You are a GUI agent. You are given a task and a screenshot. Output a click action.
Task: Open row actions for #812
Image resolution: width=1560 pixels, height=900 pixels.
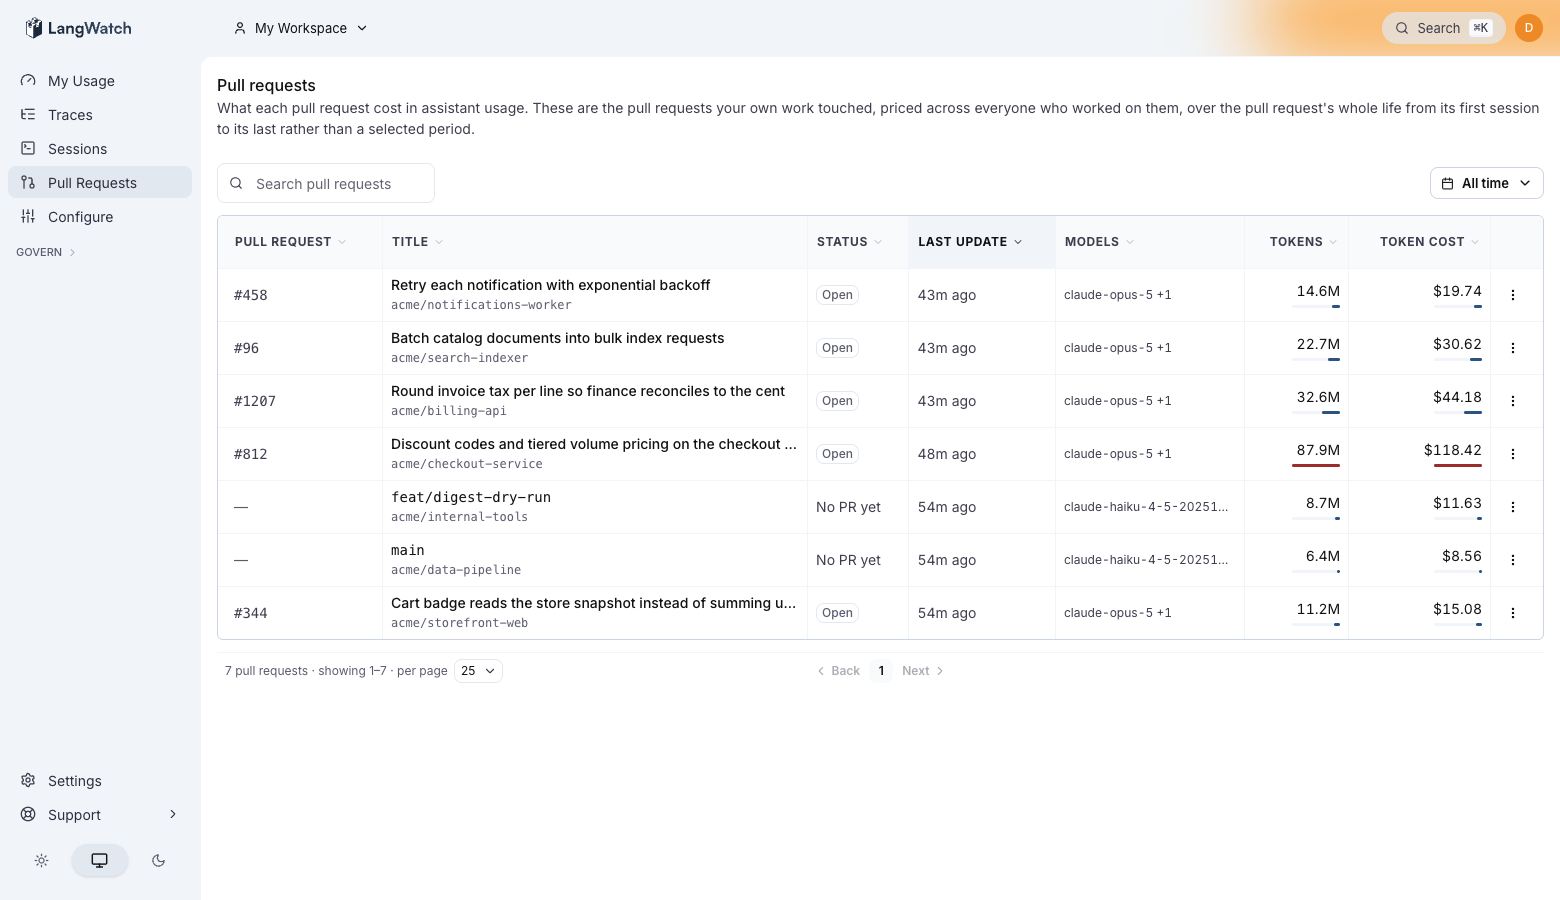tap(1513, 454)
